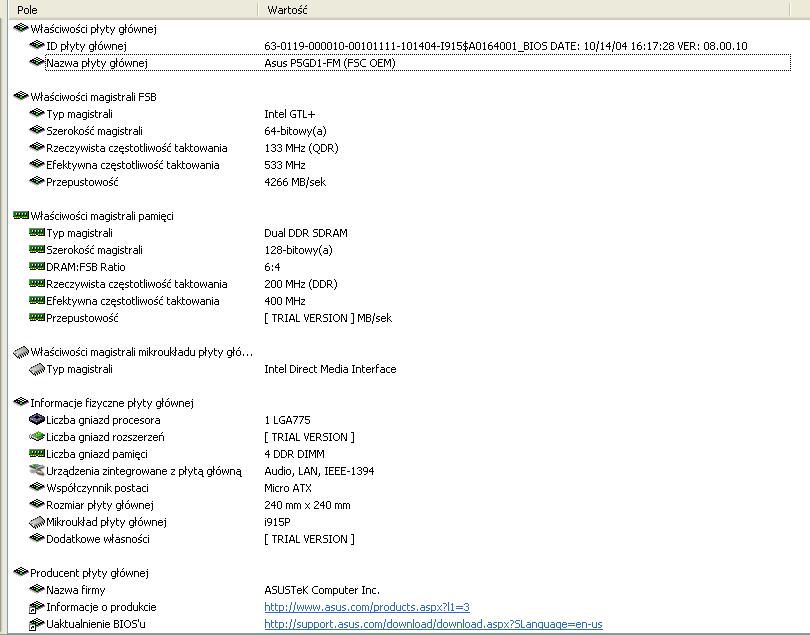Click the icon beside 'Właściwości magistrali FSB'
The image size is (810, 635).
point(21,96)
